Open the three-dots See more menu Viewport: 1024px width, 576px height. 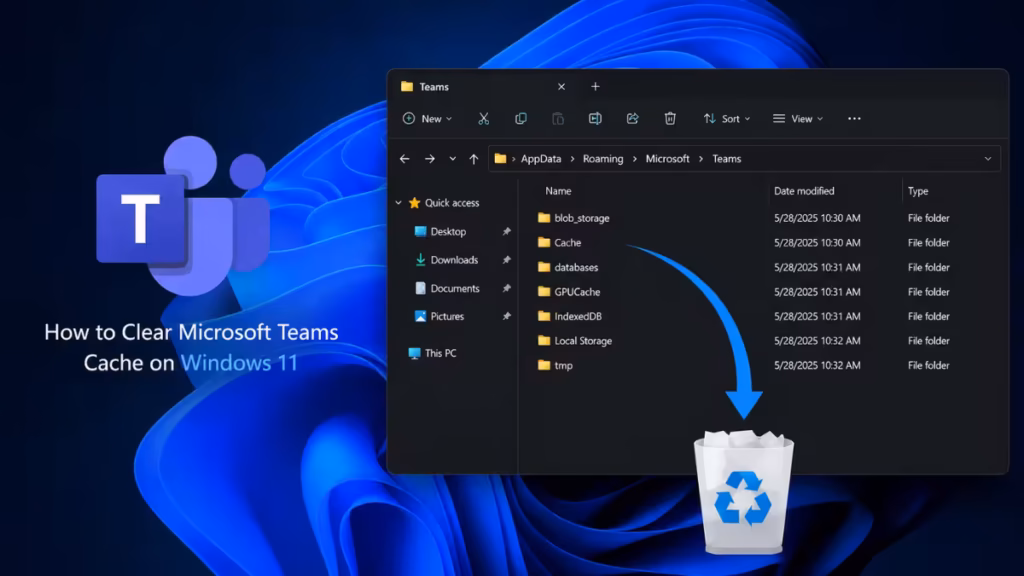(x=854, y=119)
